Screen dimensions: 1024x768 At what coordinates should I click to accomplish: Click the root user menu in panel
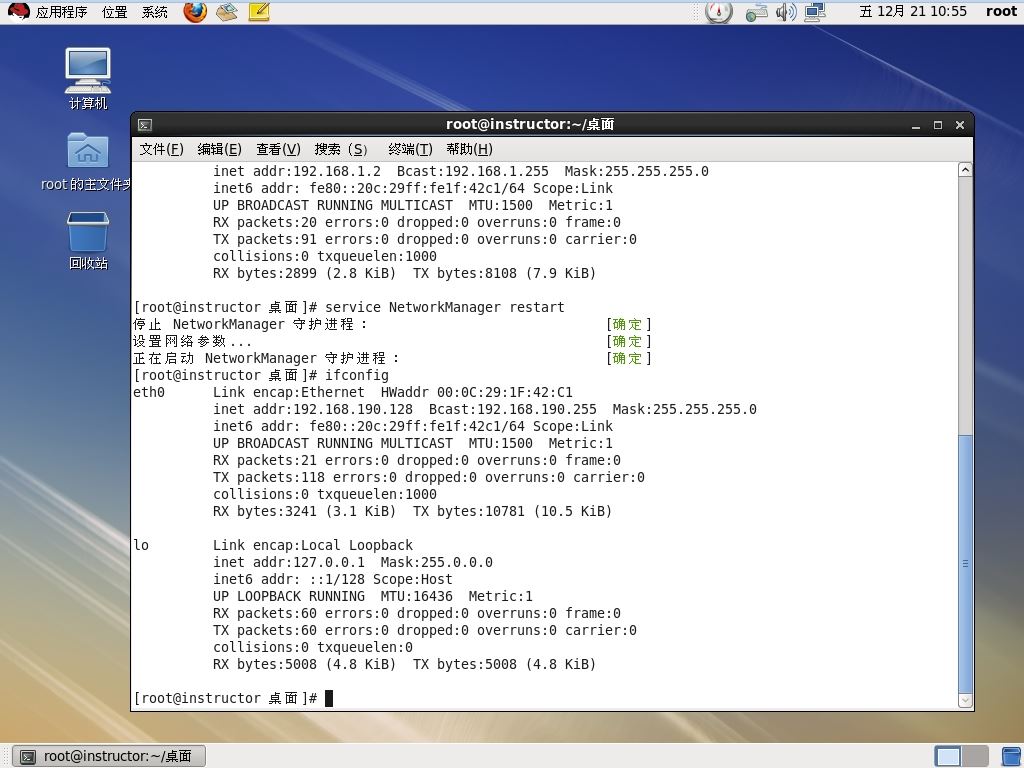[1001, 11]
